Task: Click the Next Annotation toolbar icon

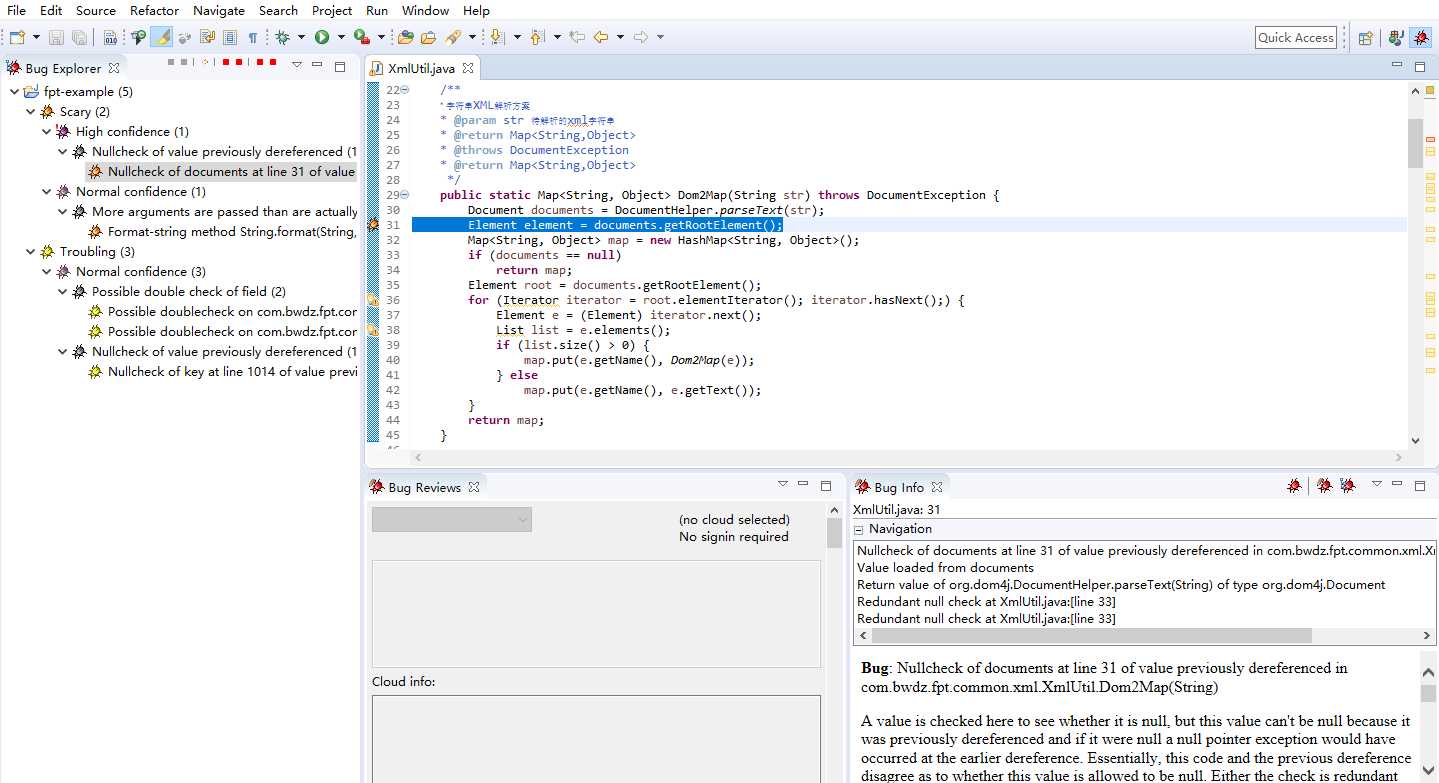Action: tap(497, 37)
